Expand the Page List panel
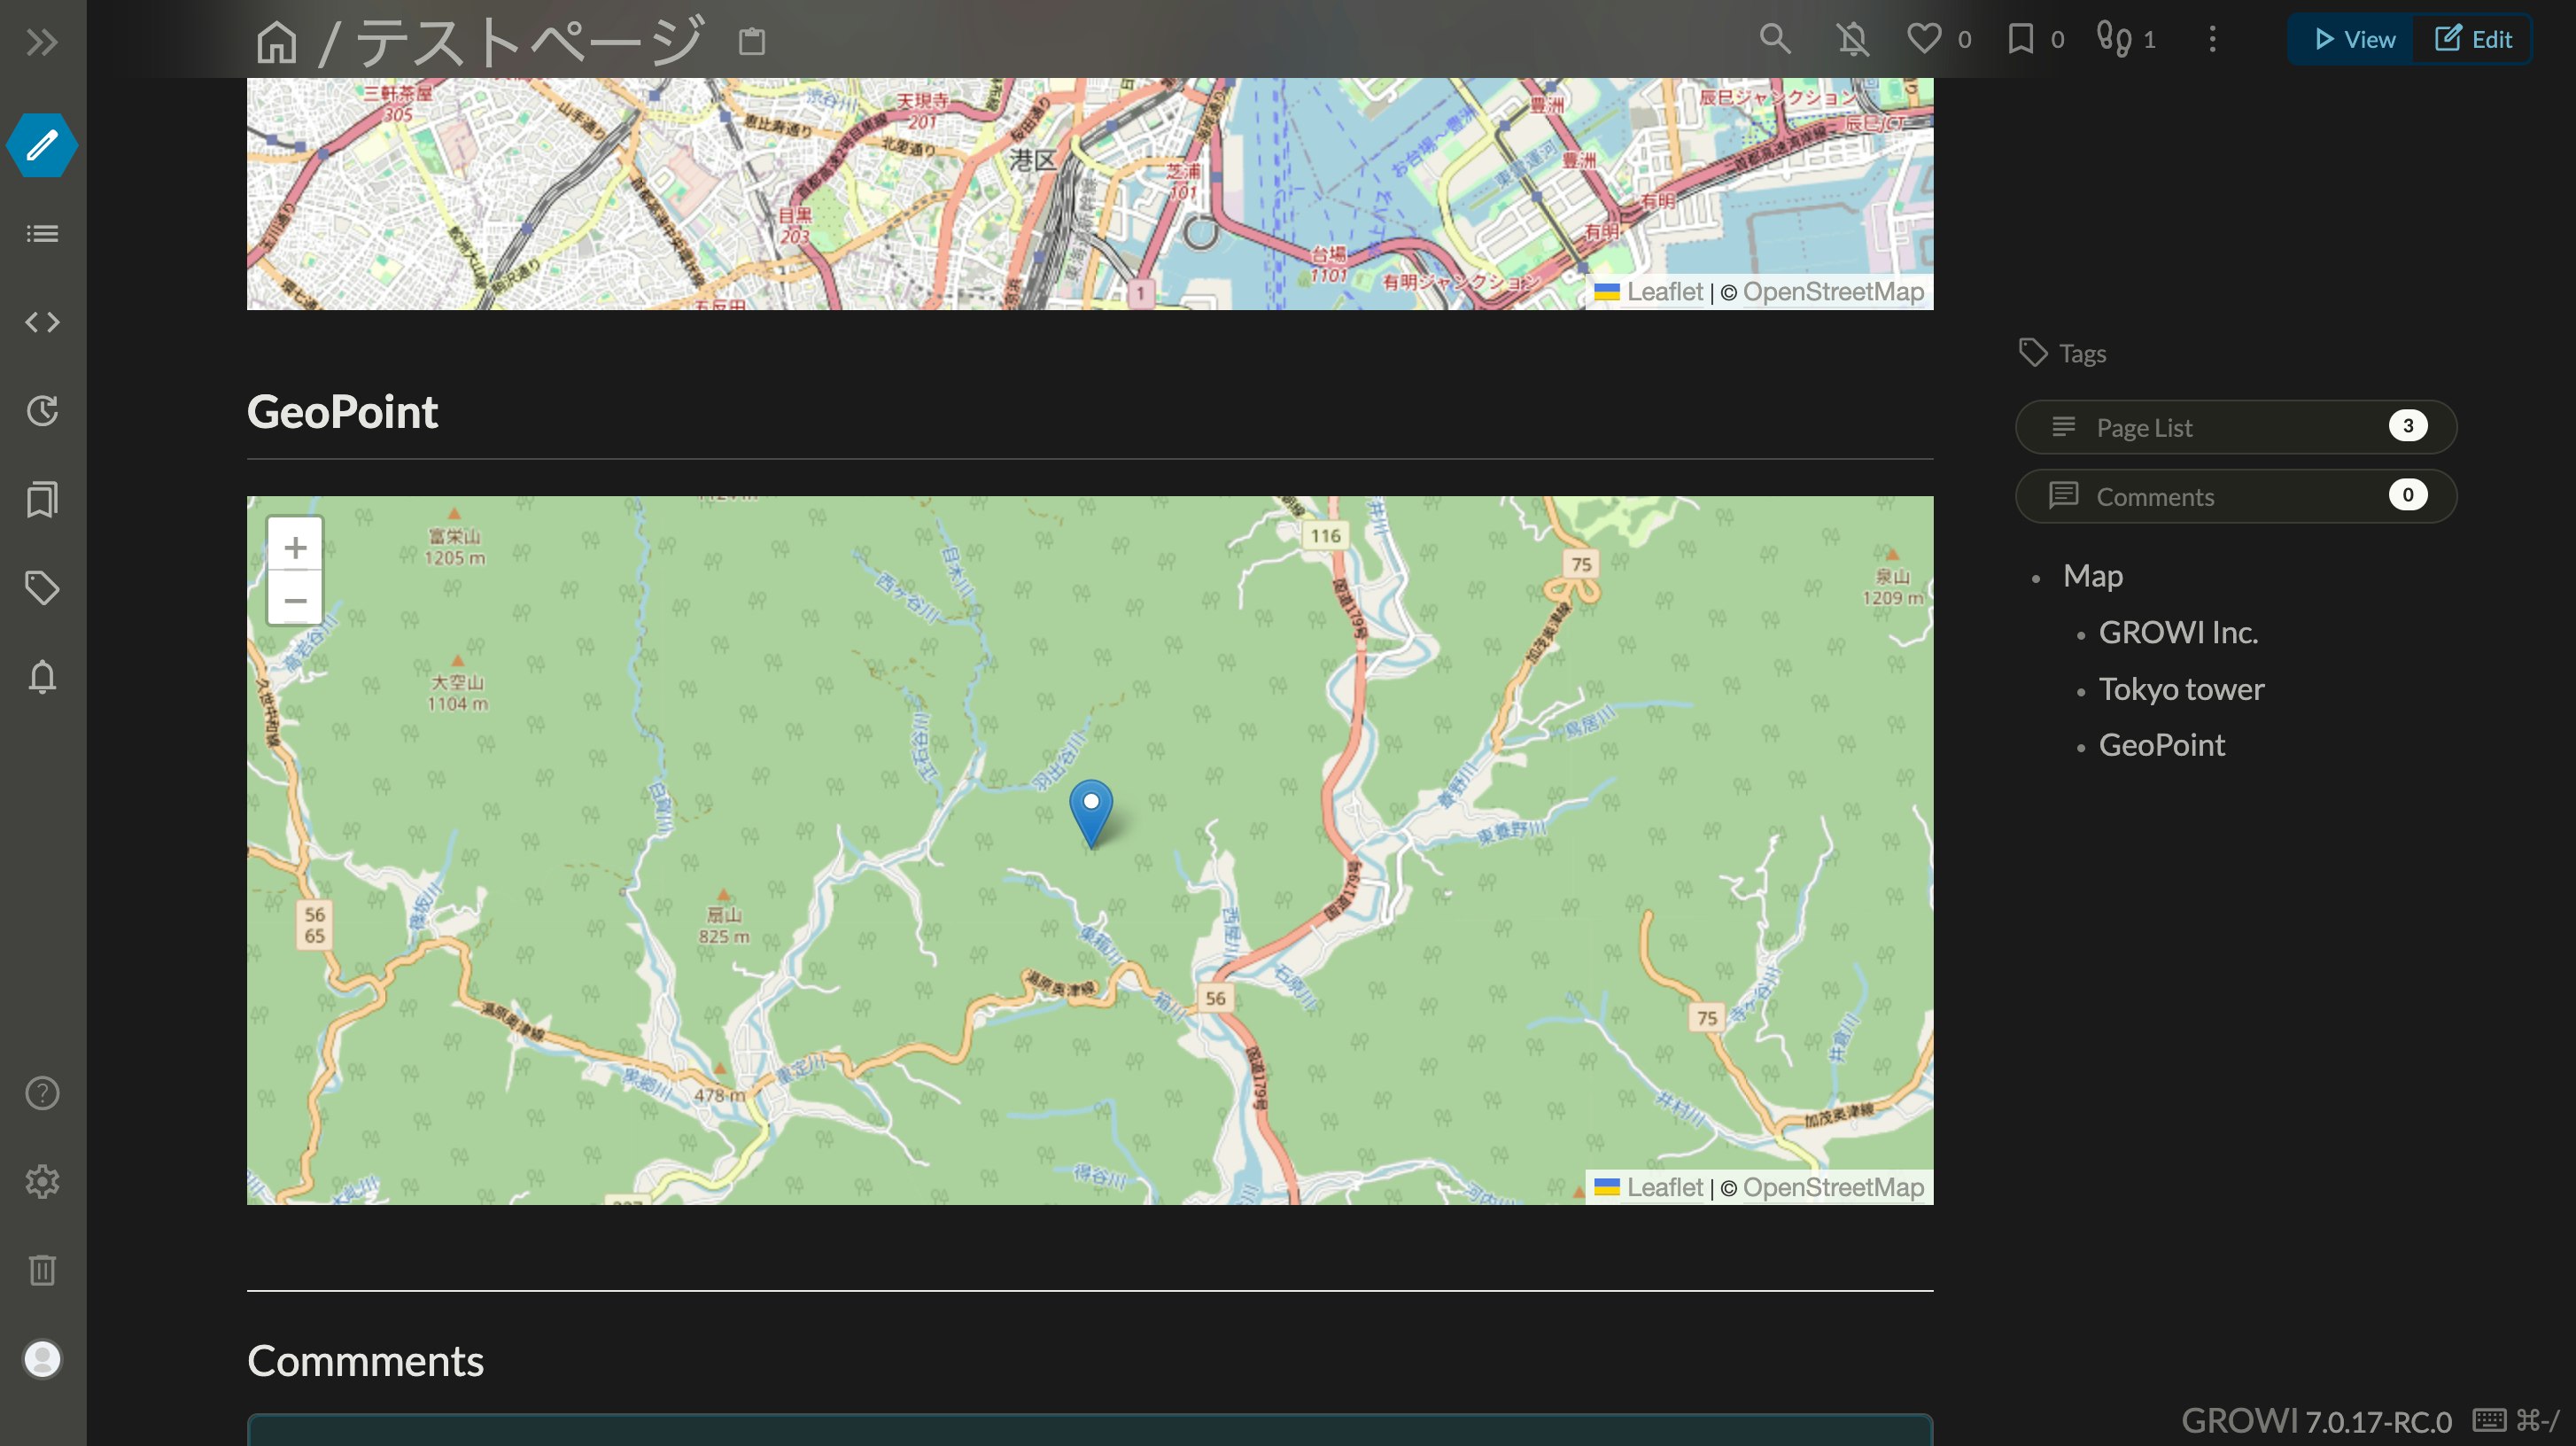This screenshot has width=2576, height=1446. [2235, 427]
